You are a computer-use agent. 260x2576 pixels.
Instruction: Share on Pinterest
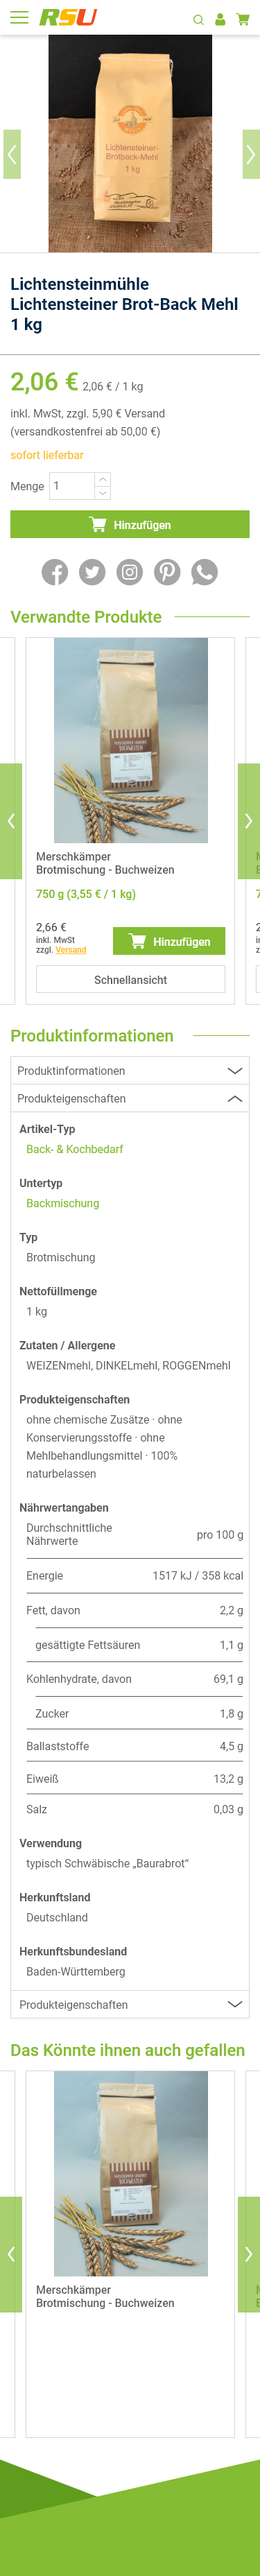point(167,572)
